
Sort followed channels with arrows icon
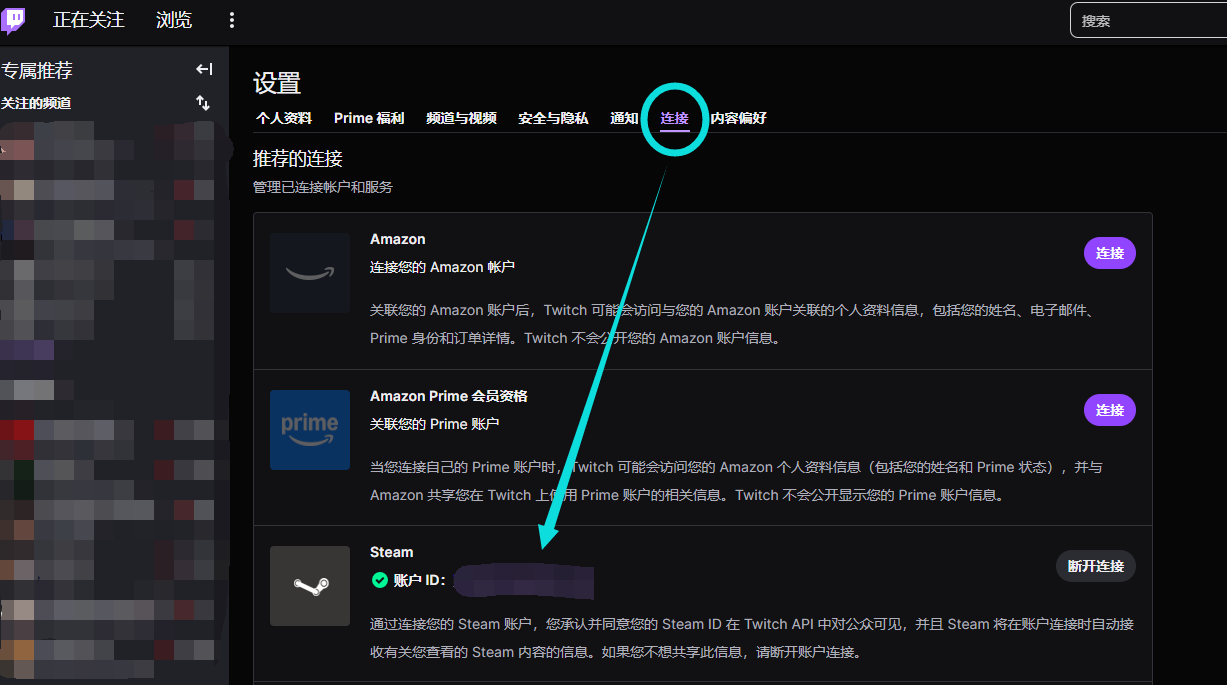click(x=203, y=103)
